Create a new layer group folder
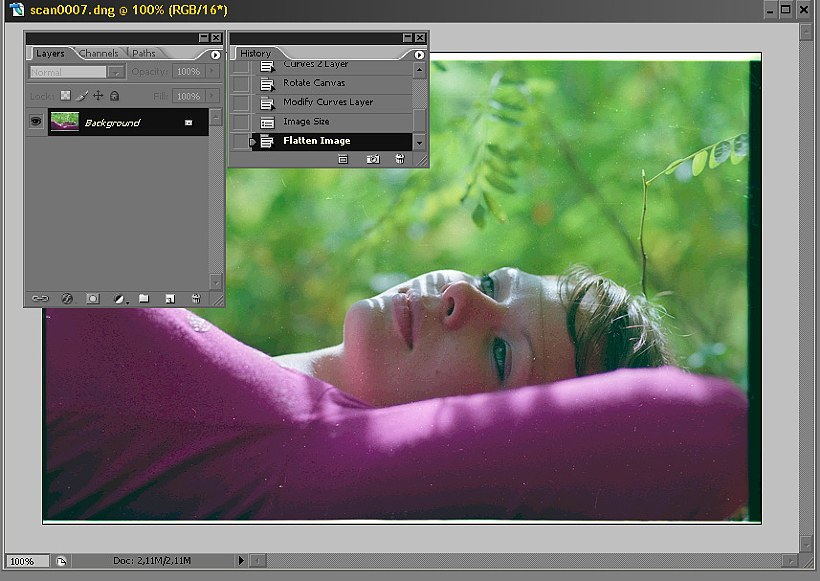The image size is (820, 581). (144, 298)
